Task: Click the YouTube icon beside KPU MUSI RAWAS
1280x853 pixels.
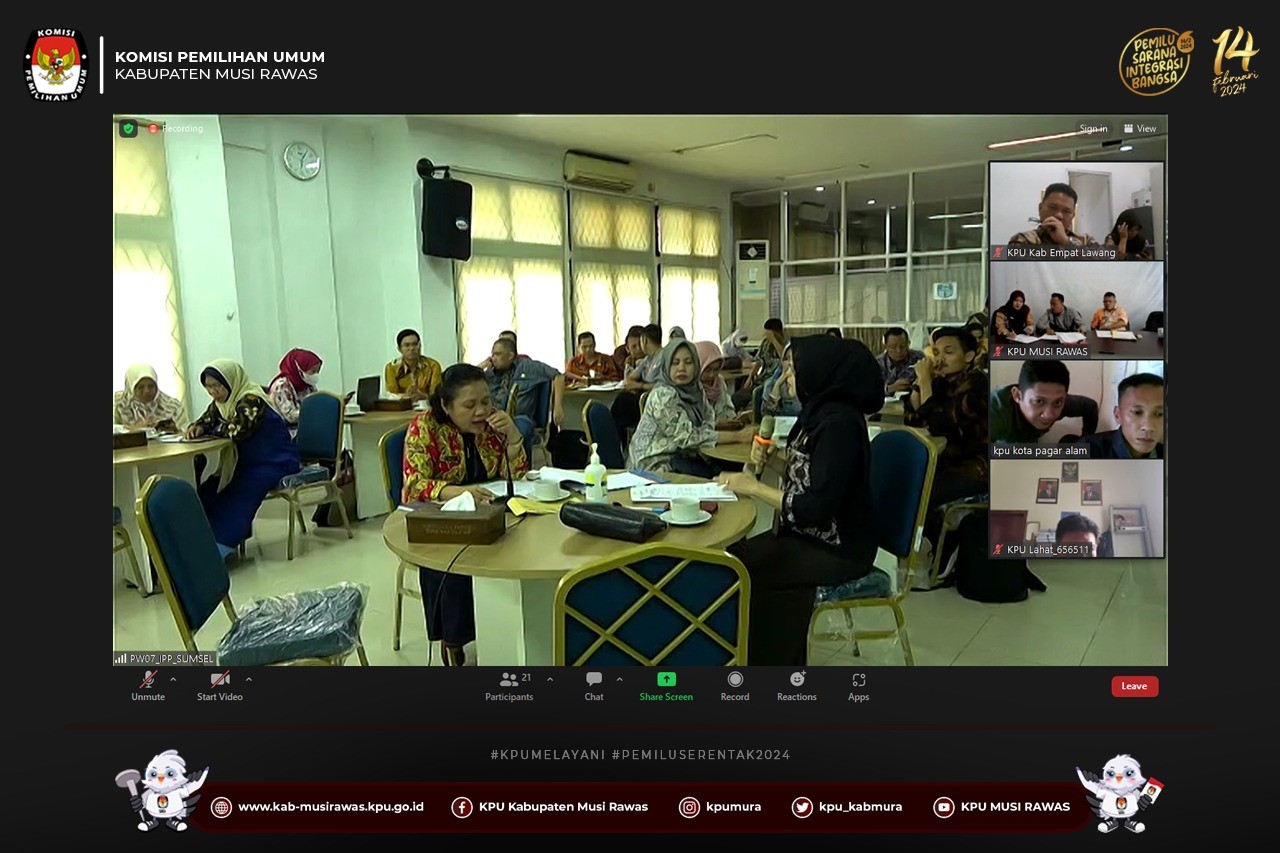Action: (943, 807)
